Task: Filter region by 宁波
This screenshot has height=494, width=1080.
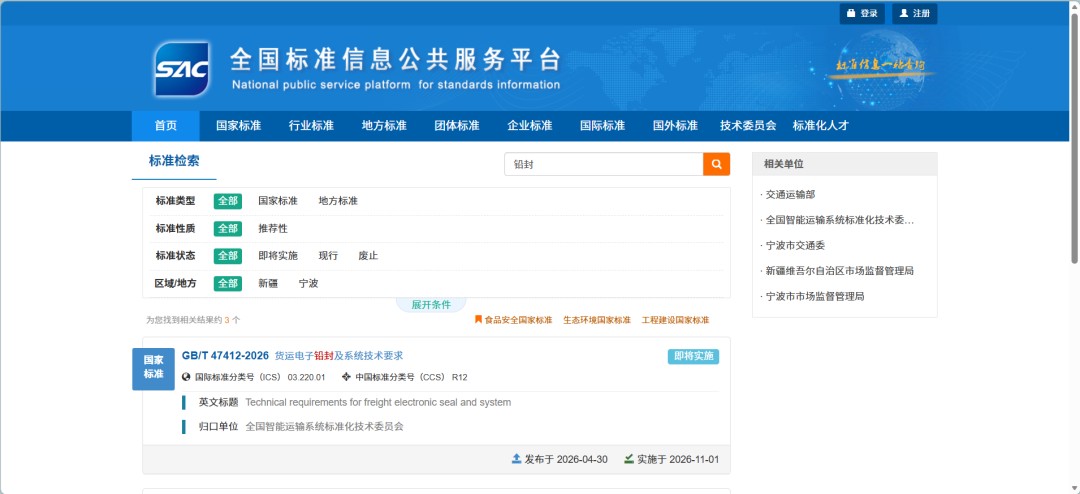Action: tap(309, 283)
